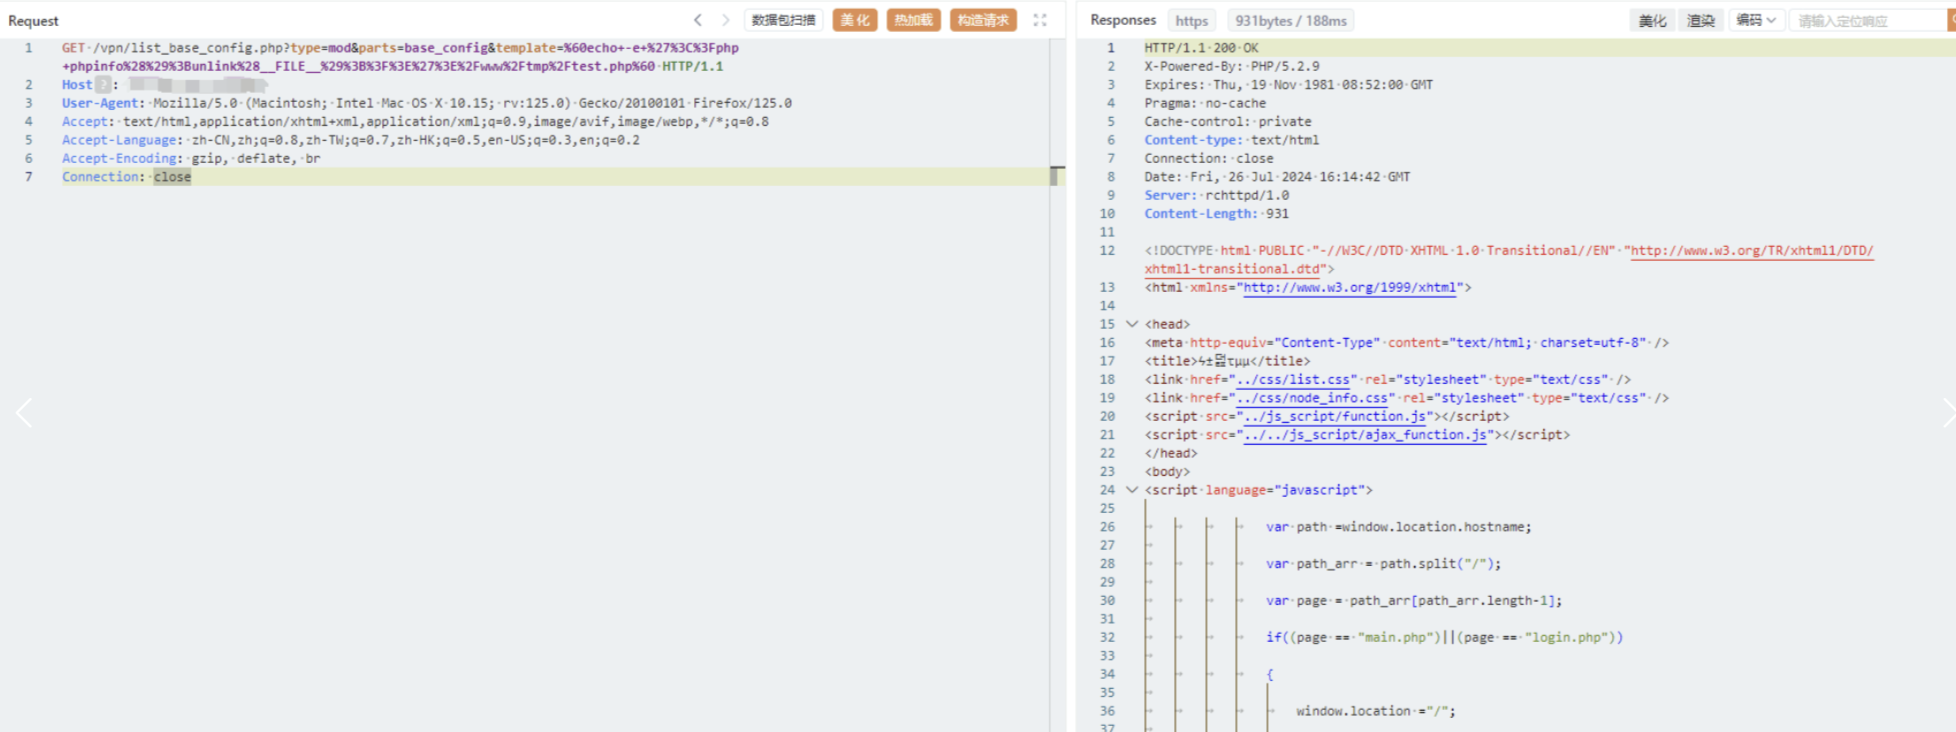1956x732 pixels.
Task: Go to previous request with left chevron
Action: [x=698, y=20]
